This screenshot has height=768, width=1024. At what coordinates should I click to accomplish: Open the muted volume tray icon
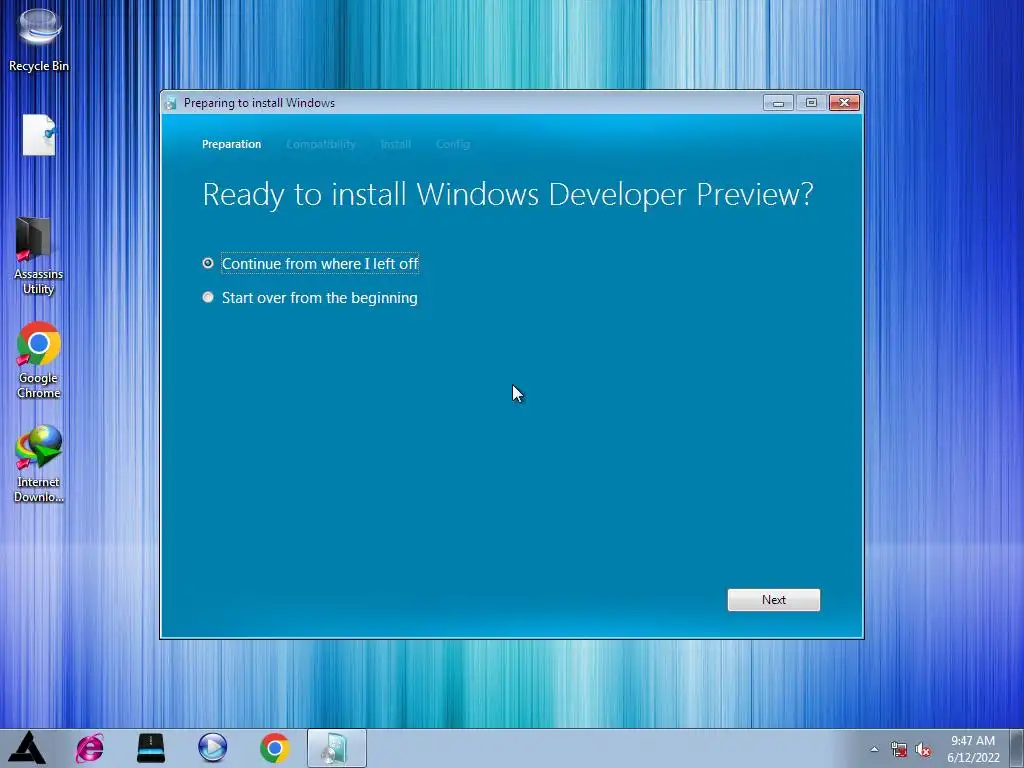[x=923, y=749]
